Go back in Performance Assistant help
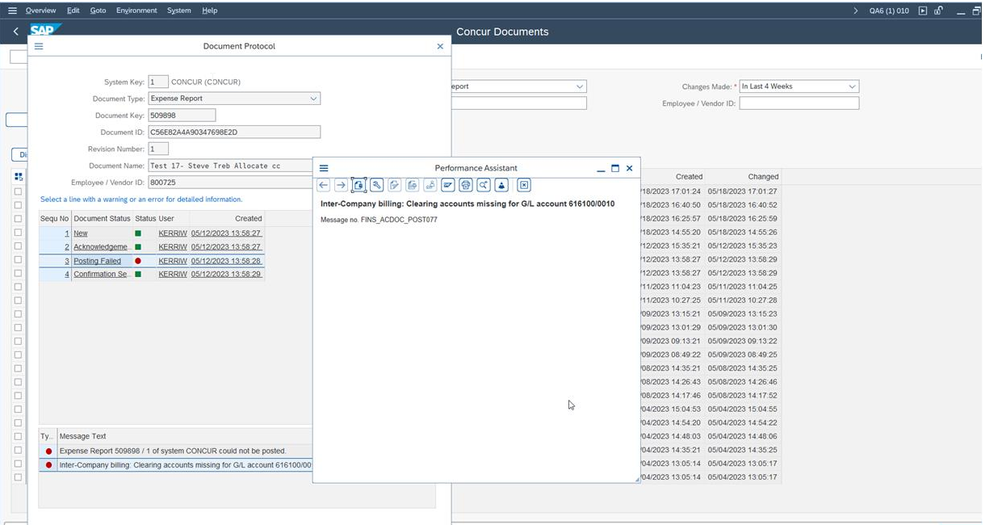The image size is (998, 525). 323,185
